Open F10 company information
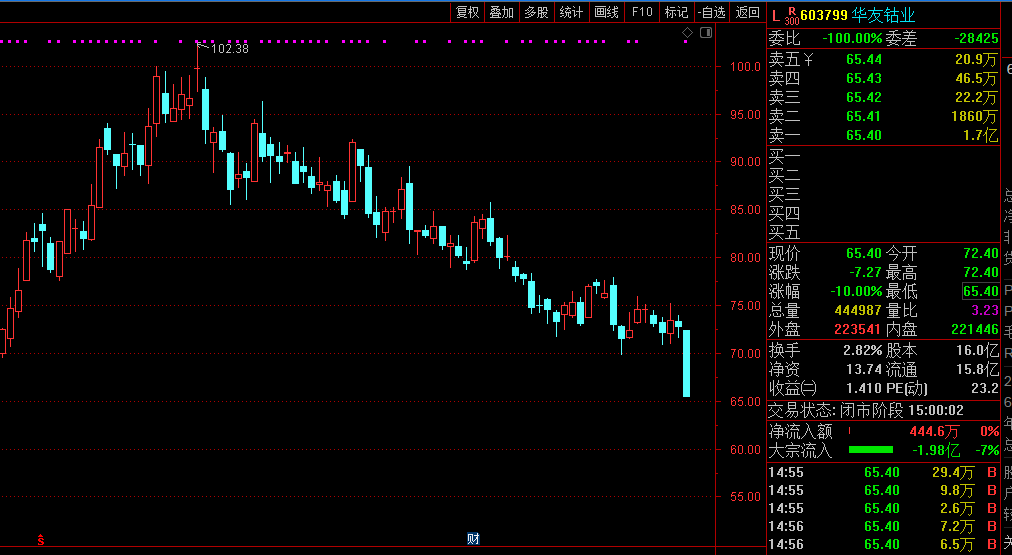Screen dimensions: 1012x555 pos(642,12)
